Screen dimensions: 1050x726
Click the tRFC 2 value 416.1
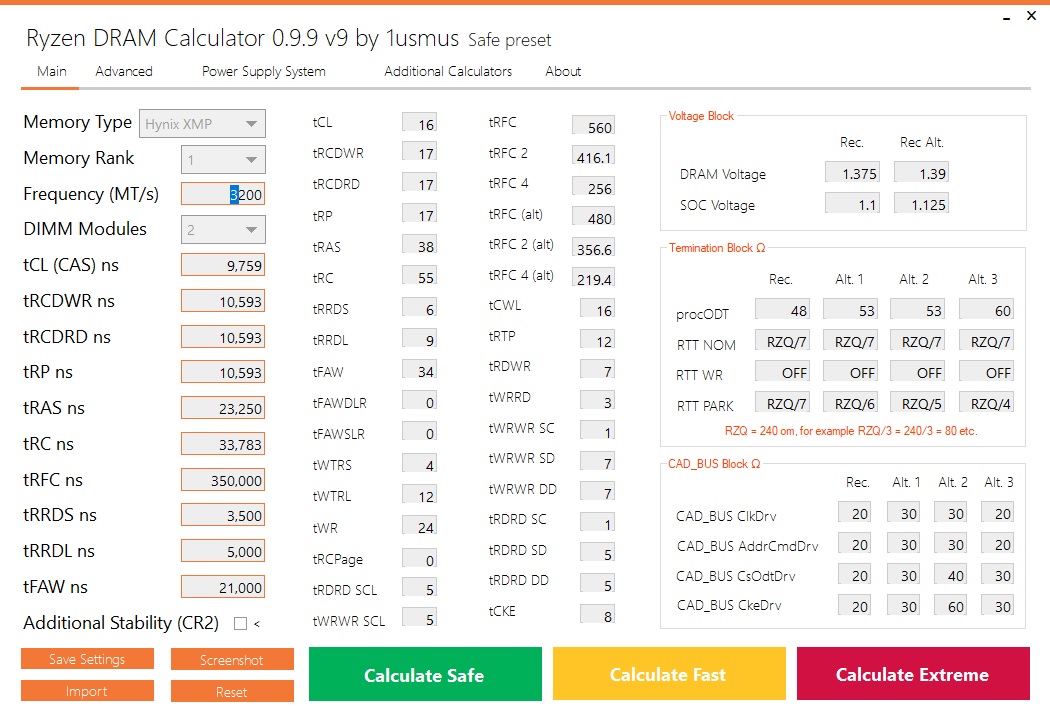pyautogui.click(x=593, y=157)
